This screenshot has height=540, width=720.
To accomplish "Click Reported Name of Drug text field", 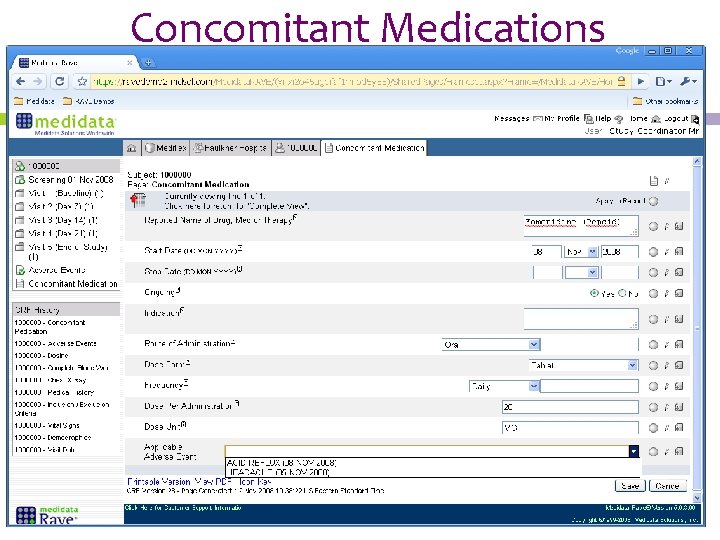I will 581,225.
